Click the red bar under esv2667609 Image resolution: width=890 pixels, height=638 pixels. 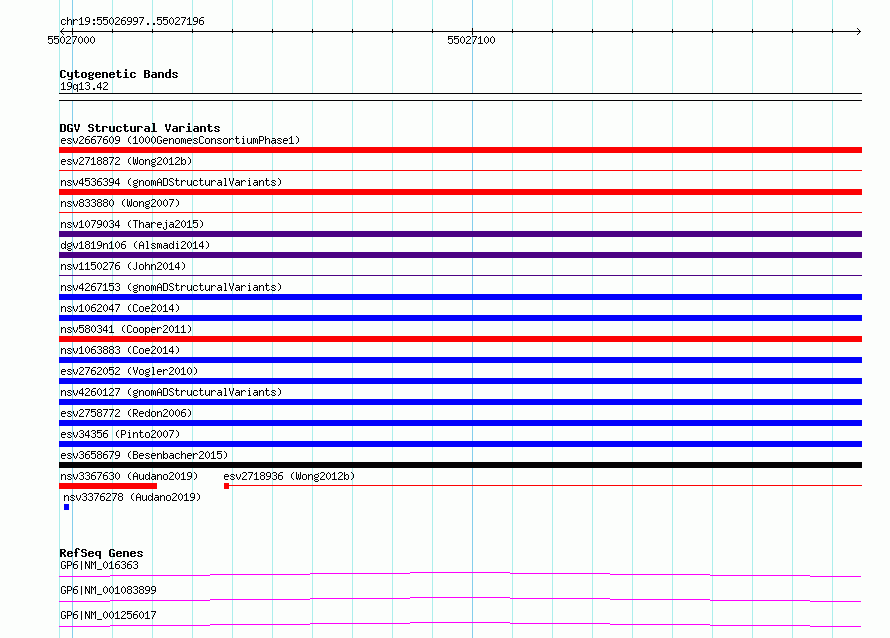coord(460,150)
